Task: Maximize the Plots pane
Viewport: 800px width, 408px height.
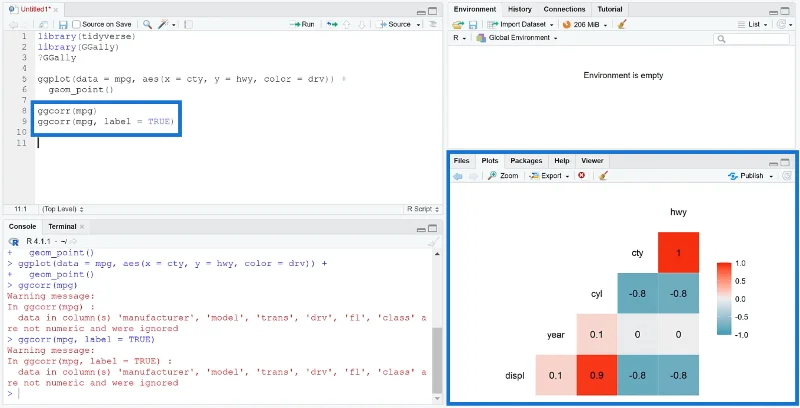Action: (785, 162)
